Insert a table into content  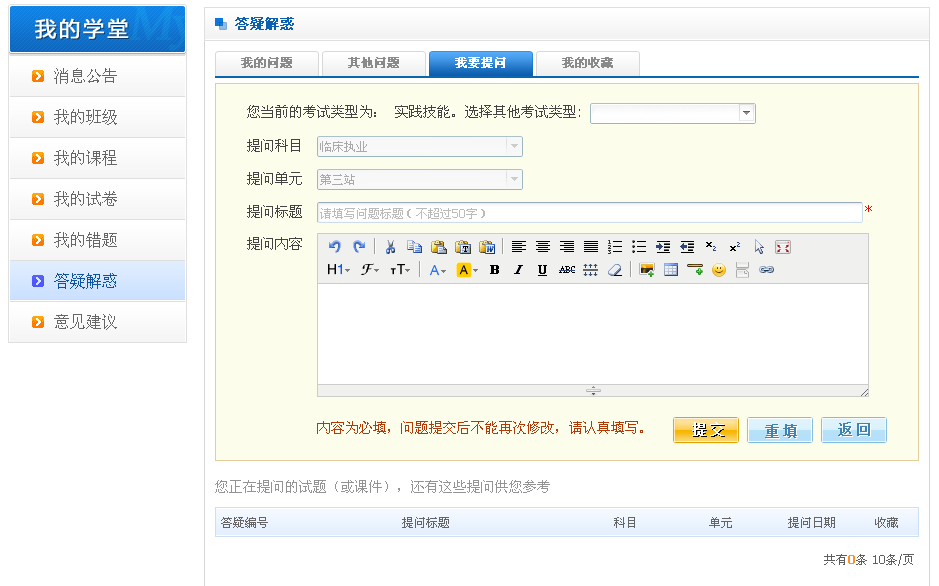pos(671,270)
